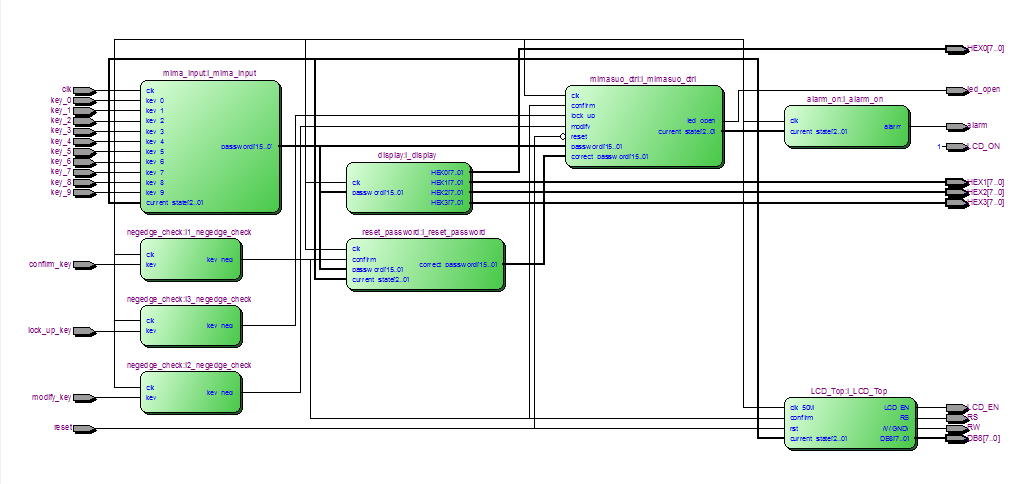Select the key_2 input pin
Viewport: 1032px width, 484px height.
84,121
